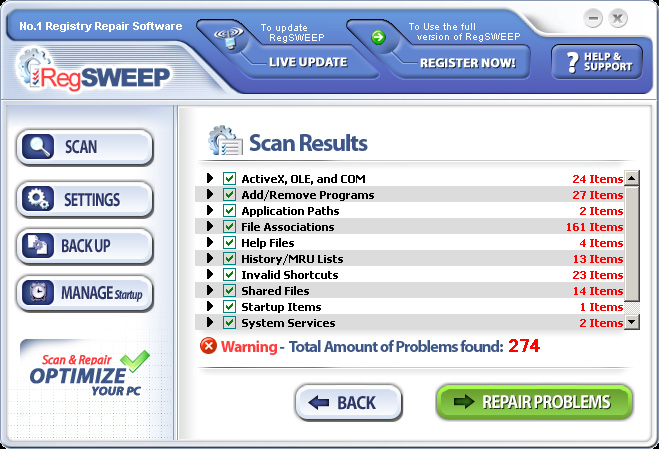Click REGISTER NOW! button
Viewport: 659px width, 449px height.
pos(467,63)
